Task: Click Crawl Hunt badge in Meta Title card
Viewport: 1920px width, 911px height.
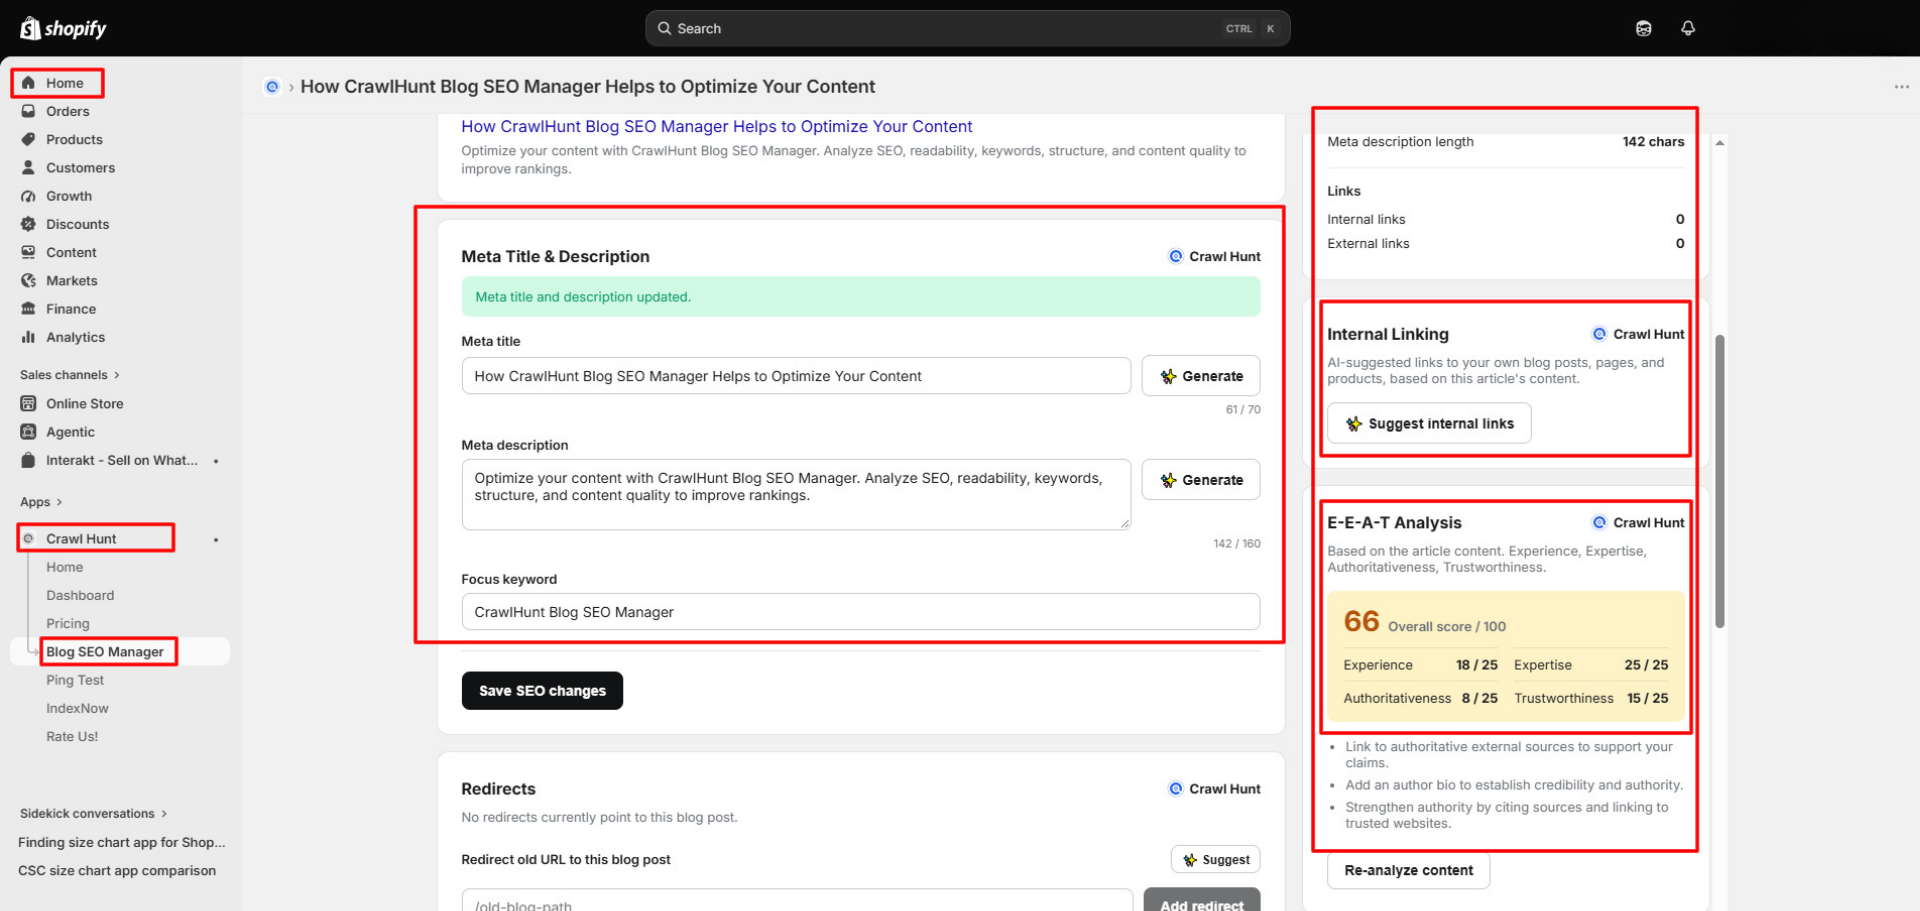Action: (1215, 256)
